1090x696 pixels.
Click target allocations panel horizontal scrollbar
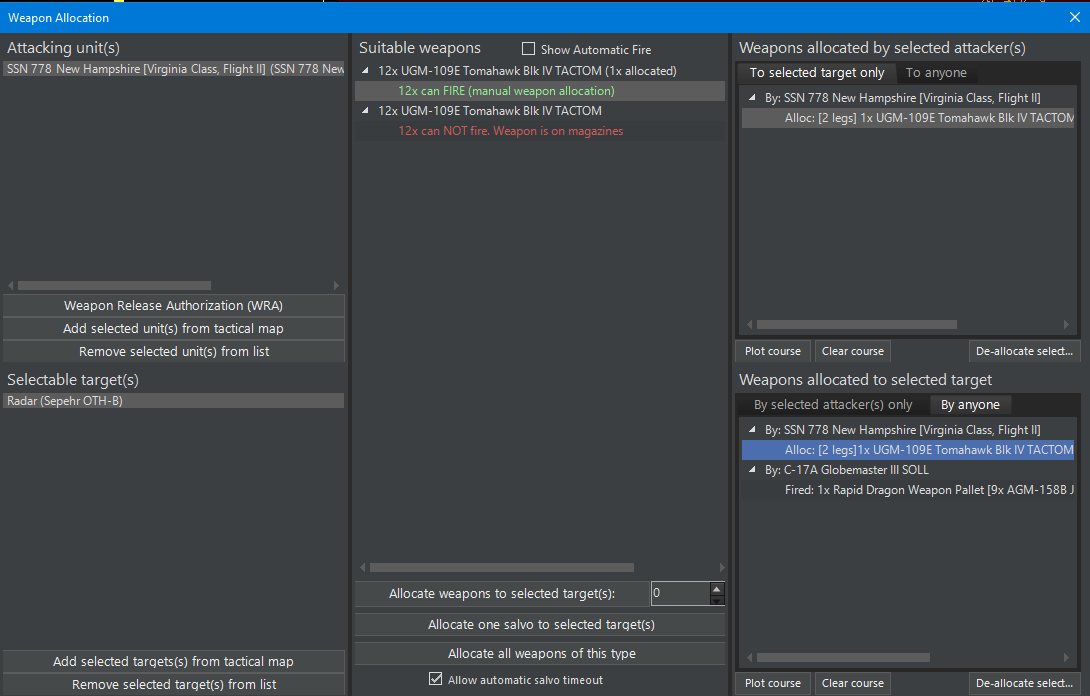[x=843, y=657]
